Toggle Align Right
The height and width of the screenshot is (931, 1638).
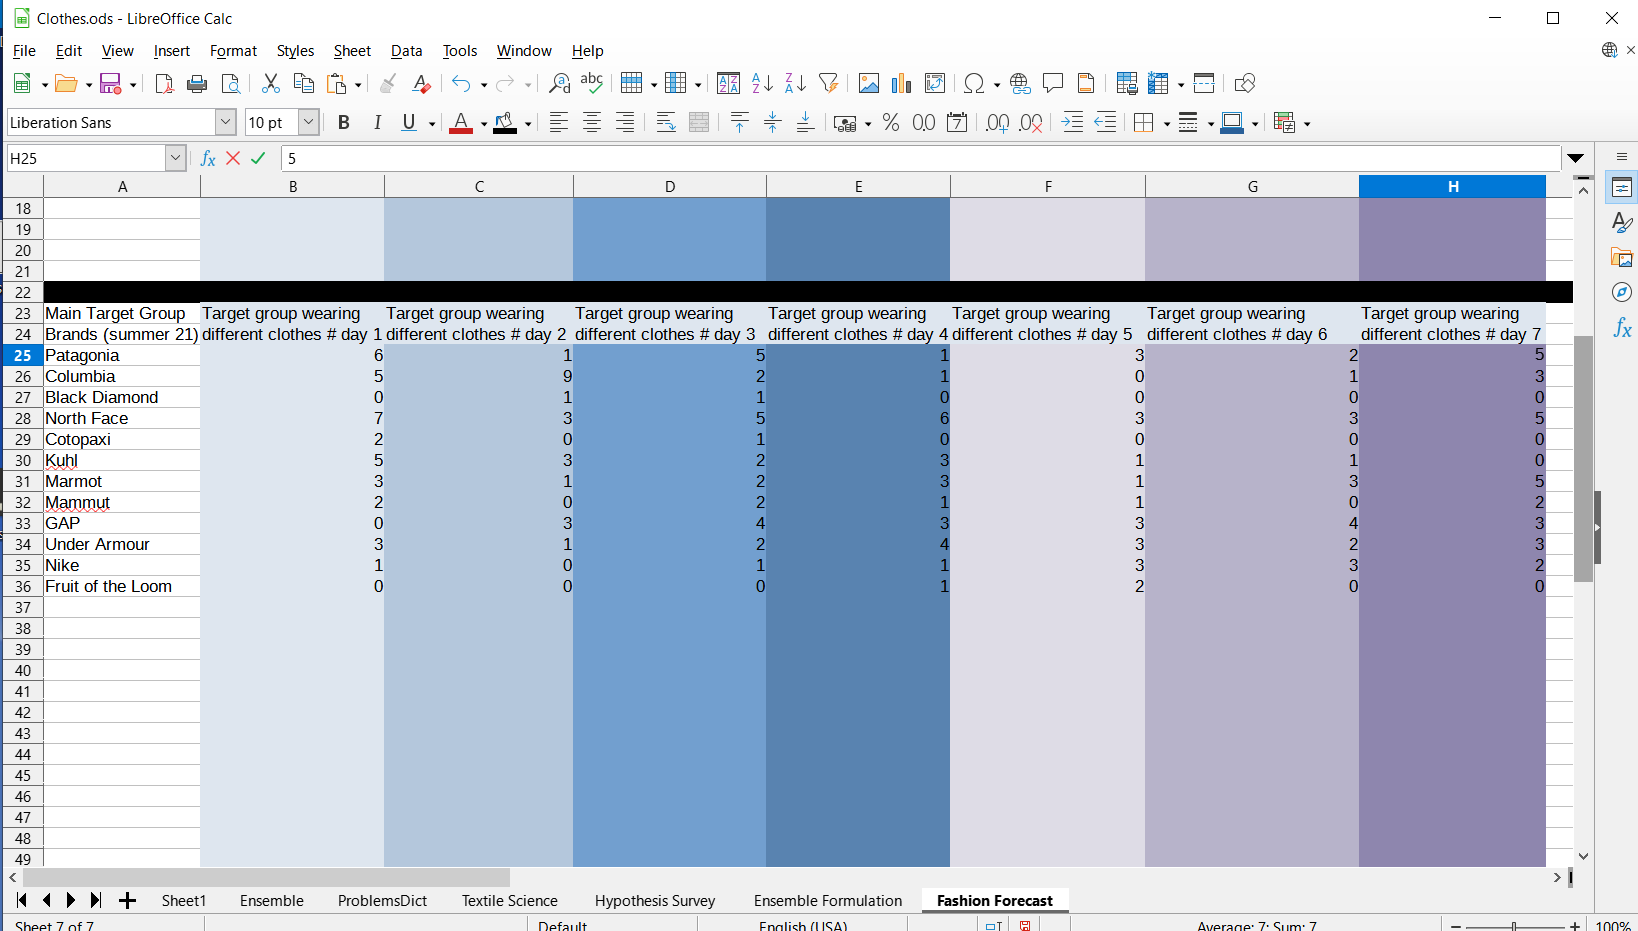point(625,122)
